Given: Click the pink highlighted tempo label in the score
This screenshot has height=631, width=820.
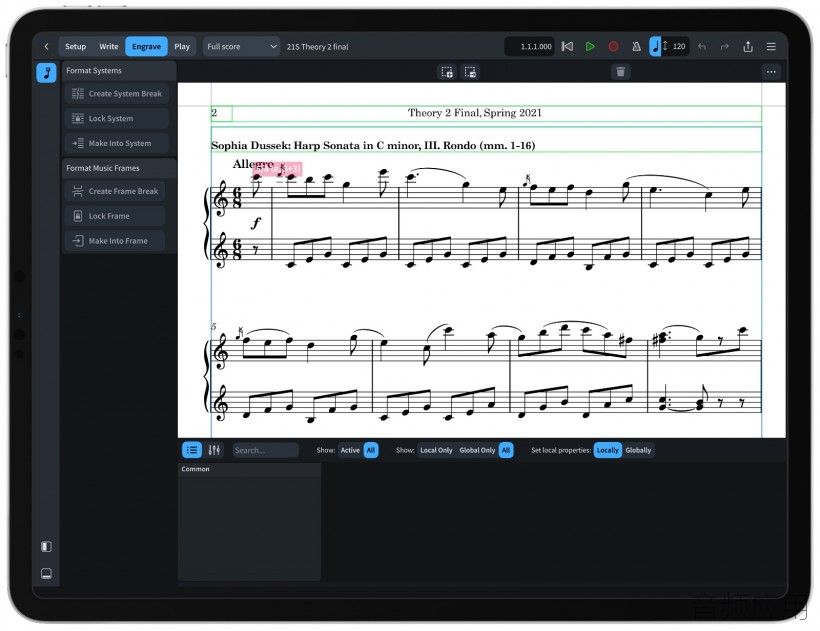Looking at the screenshot, I should [277, 168].
